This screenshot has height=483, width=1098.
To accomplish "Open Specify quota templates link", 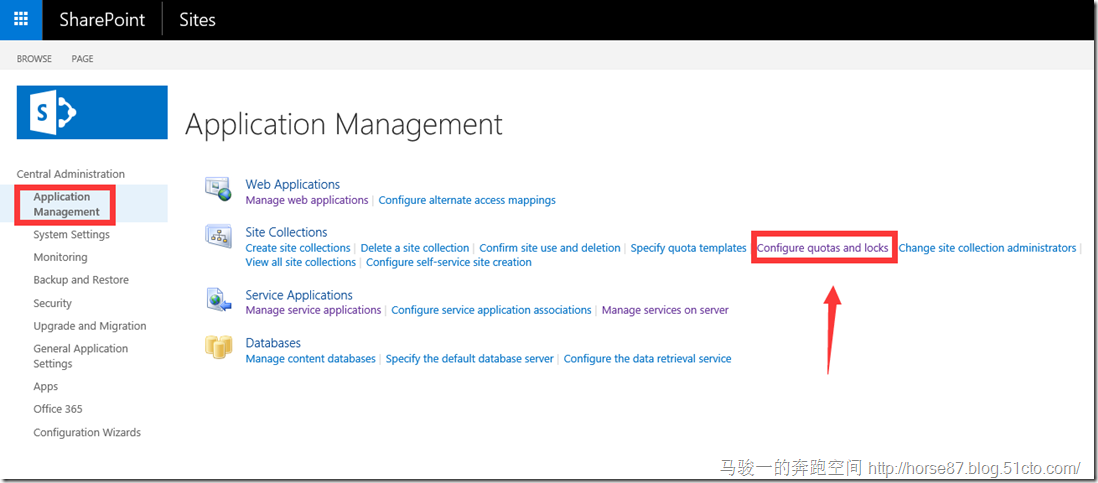I will pyautogui.click(x=688, y=248).
